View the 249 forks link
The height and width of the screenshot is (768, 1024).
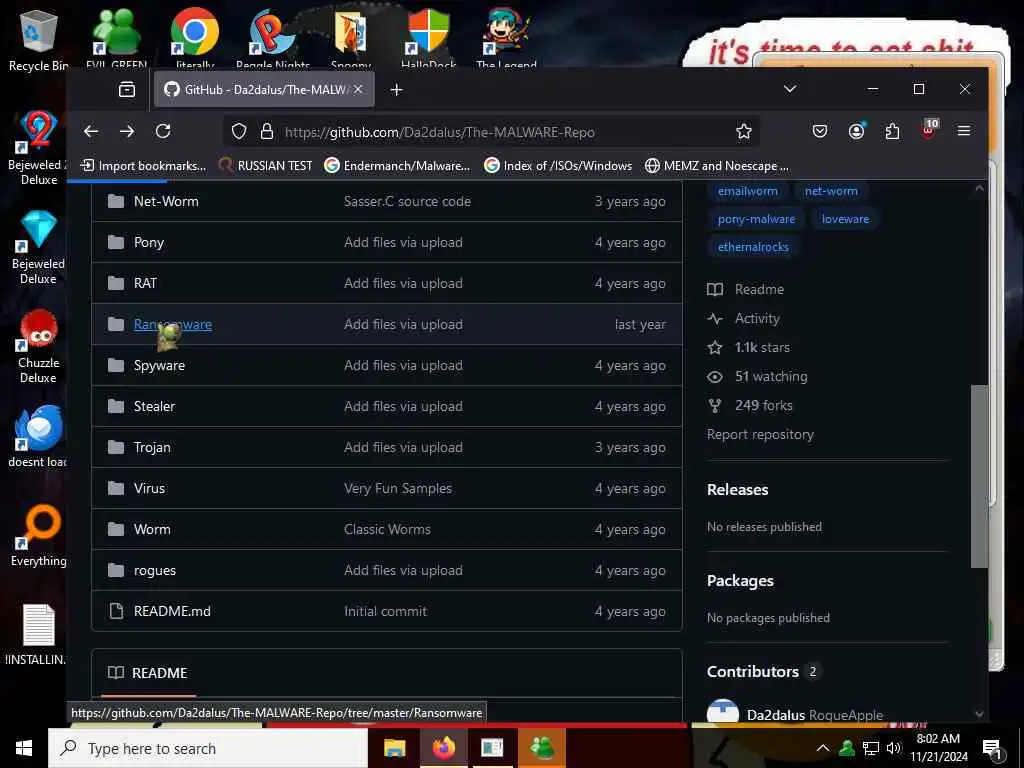point(750,406)
